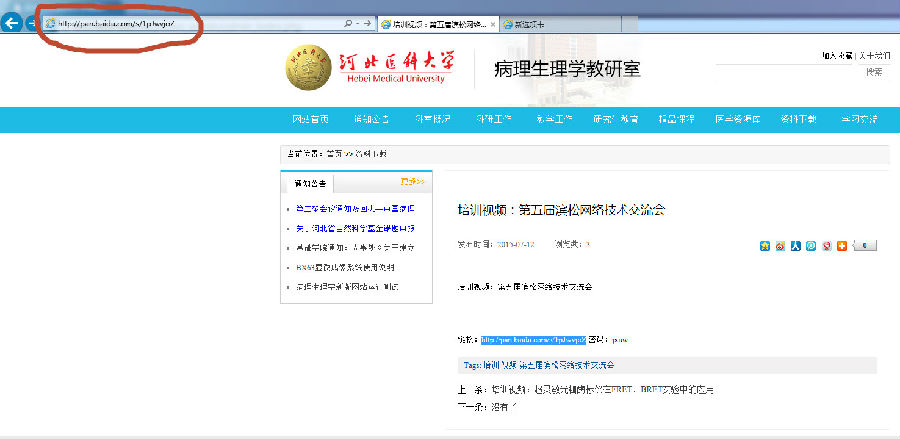Screen dimensions: 900x439
Task: Open the highlighted pan.baidu.com download link
Action: pyautogui.click(x=539, y=339)
